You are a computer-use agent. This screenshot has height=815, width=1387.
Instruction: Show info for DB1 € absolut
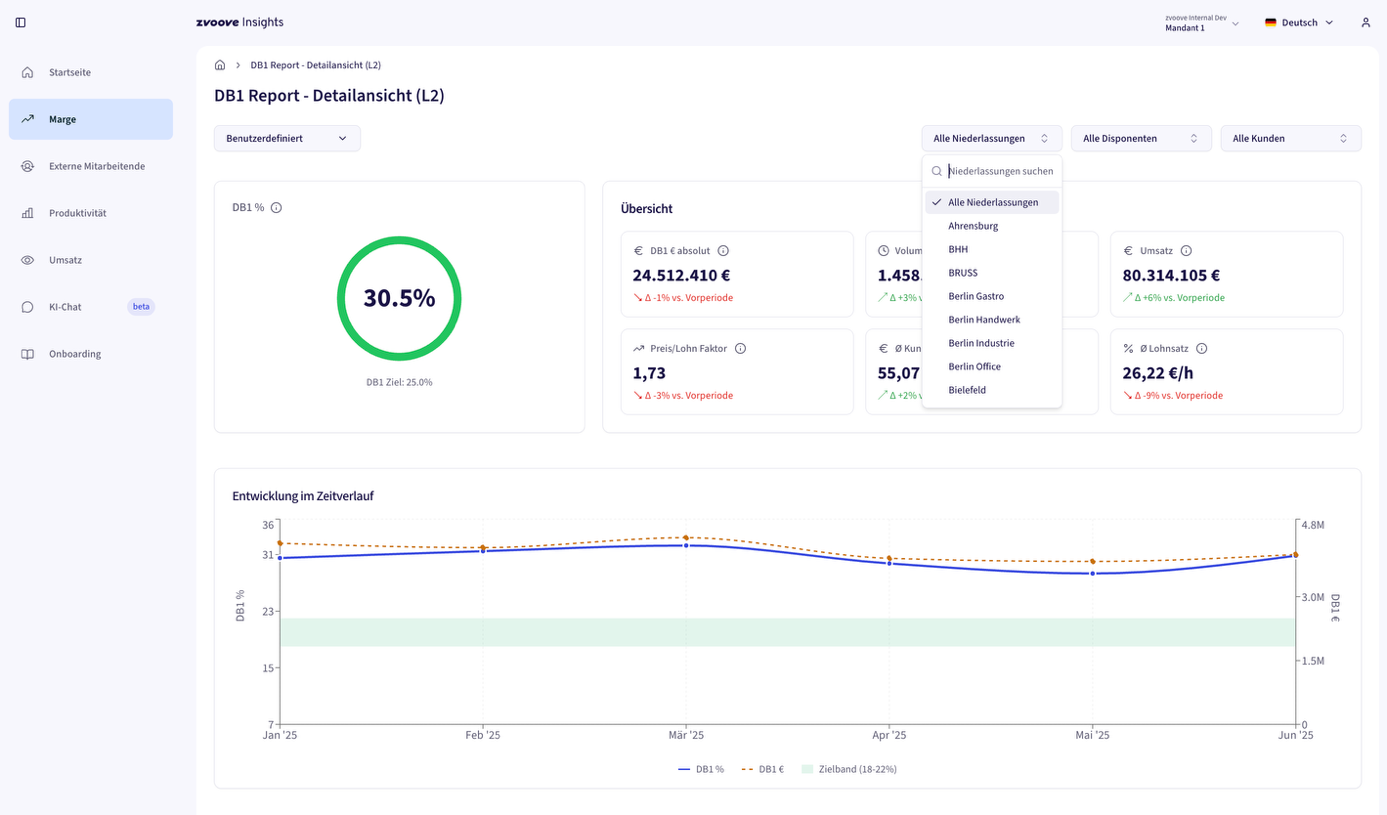[723, 251]
